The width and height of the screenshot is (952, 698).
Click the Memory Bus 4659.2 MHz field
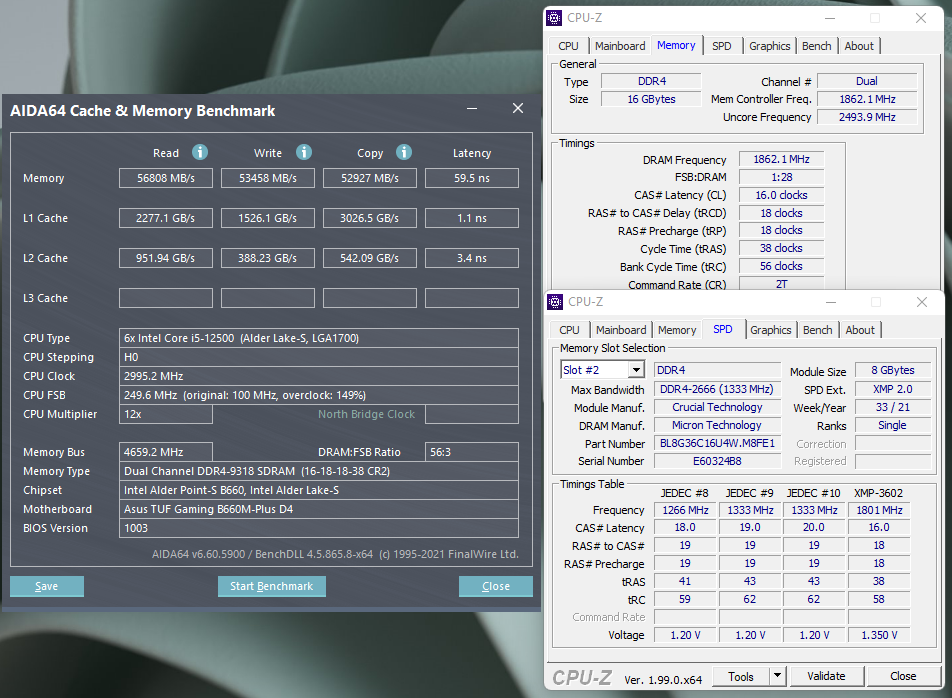pos(166,452)
